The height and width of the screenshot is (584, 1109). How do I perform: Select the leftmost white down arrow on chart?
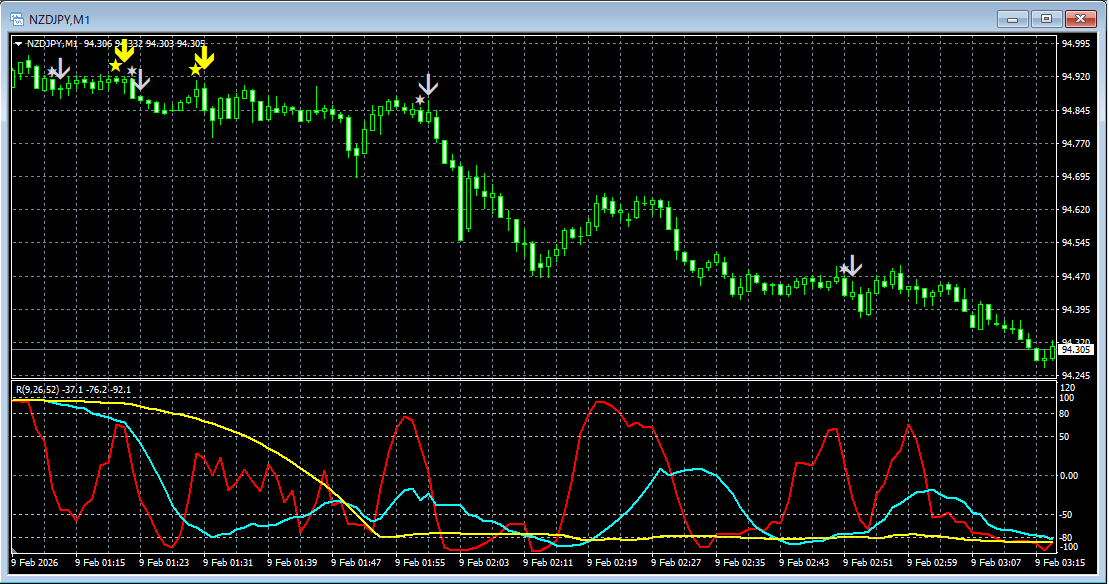[x=60, y=68]
